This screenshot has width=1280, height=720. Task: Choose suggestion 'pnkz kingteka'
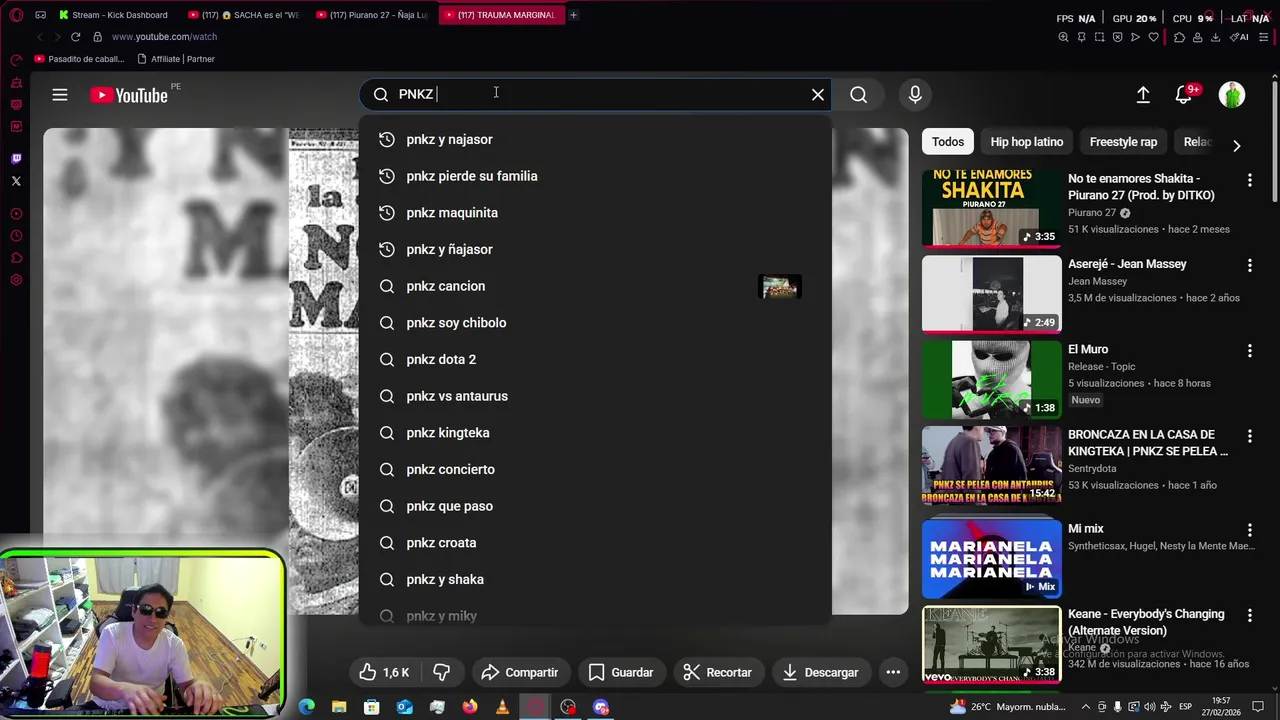[x=595, y=432]
